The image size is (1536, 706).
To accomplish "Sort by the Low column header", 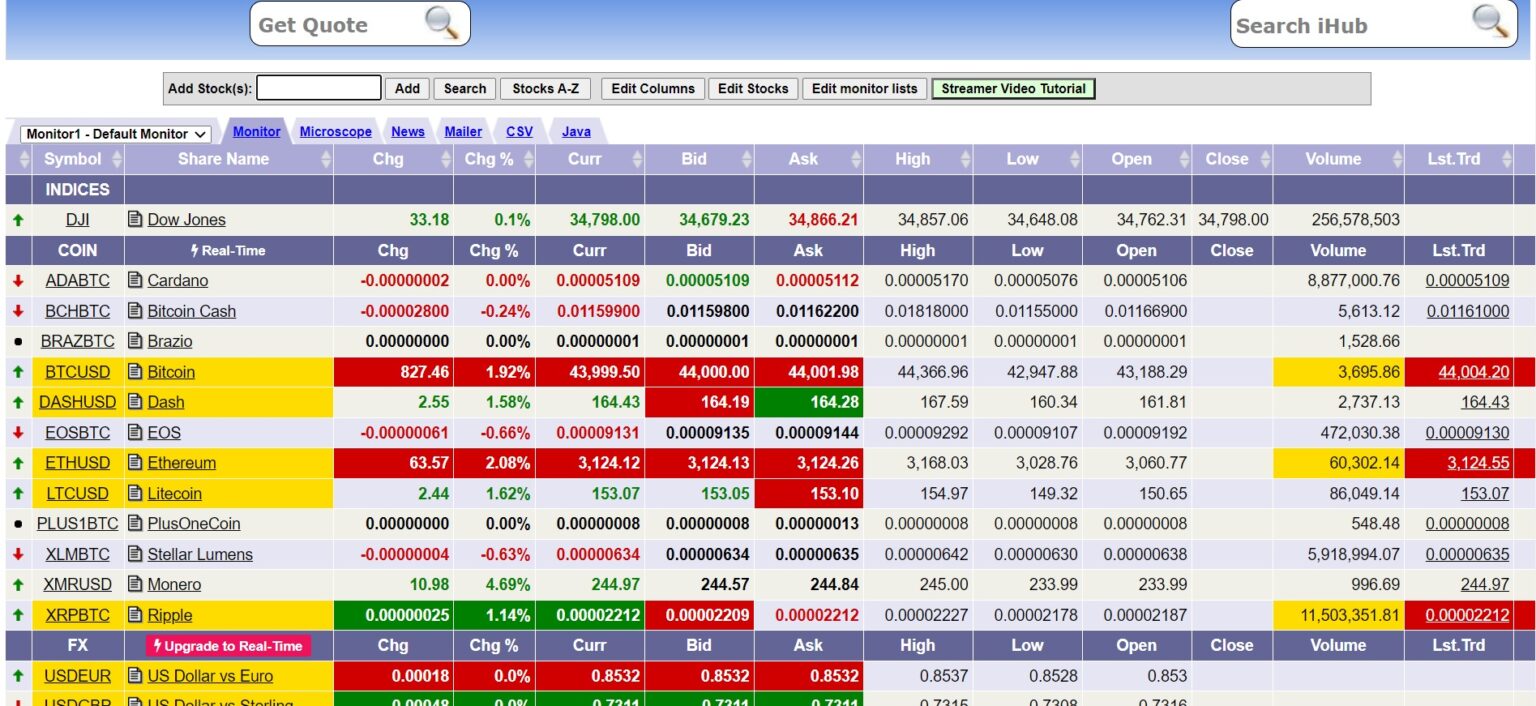I will pyautogui.click(x=1028, y=159).
